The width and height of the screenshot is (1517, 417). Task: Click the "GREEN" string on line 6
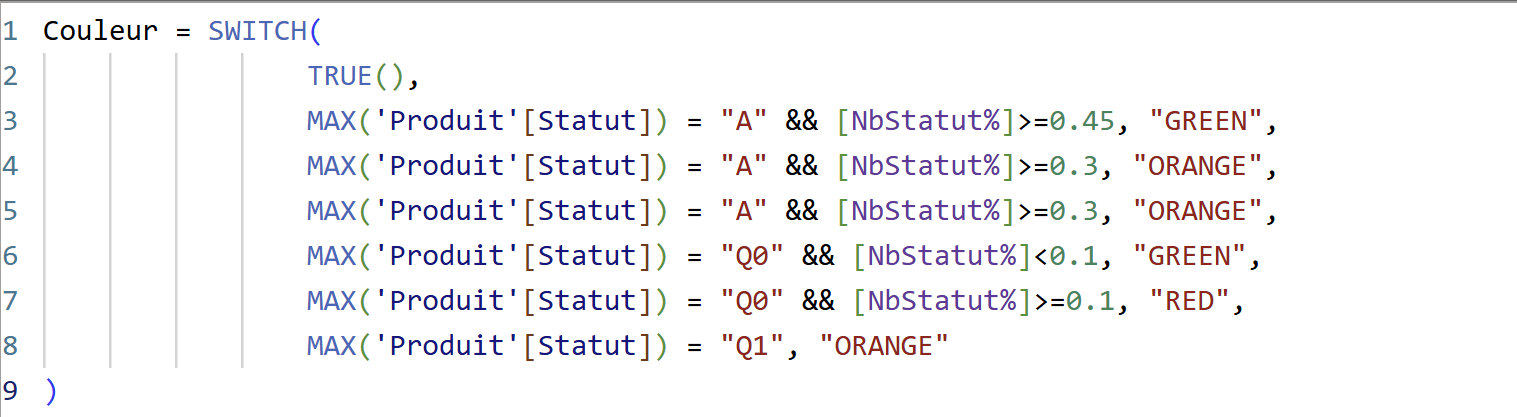coord(1188,256)
